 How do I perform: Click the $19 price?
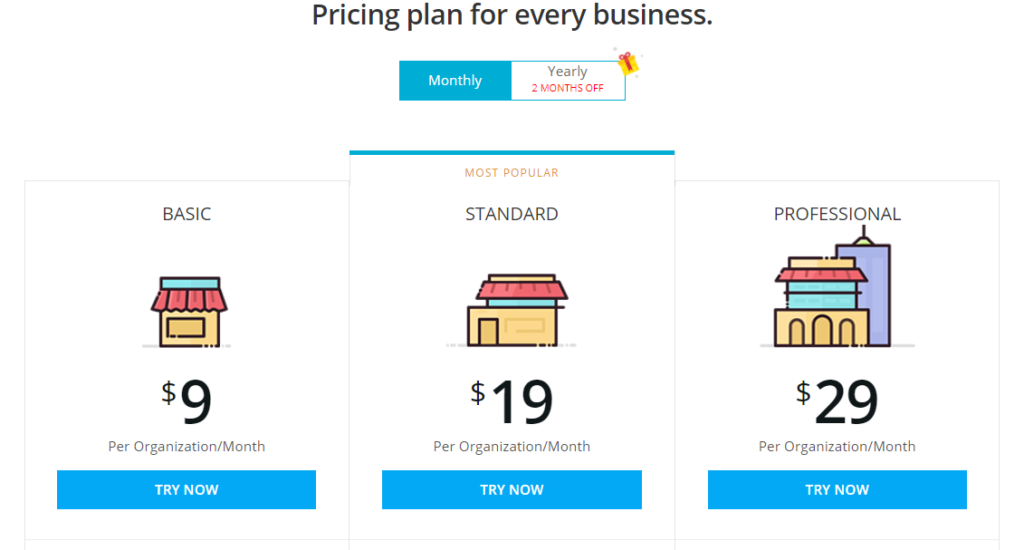(512, 402)
